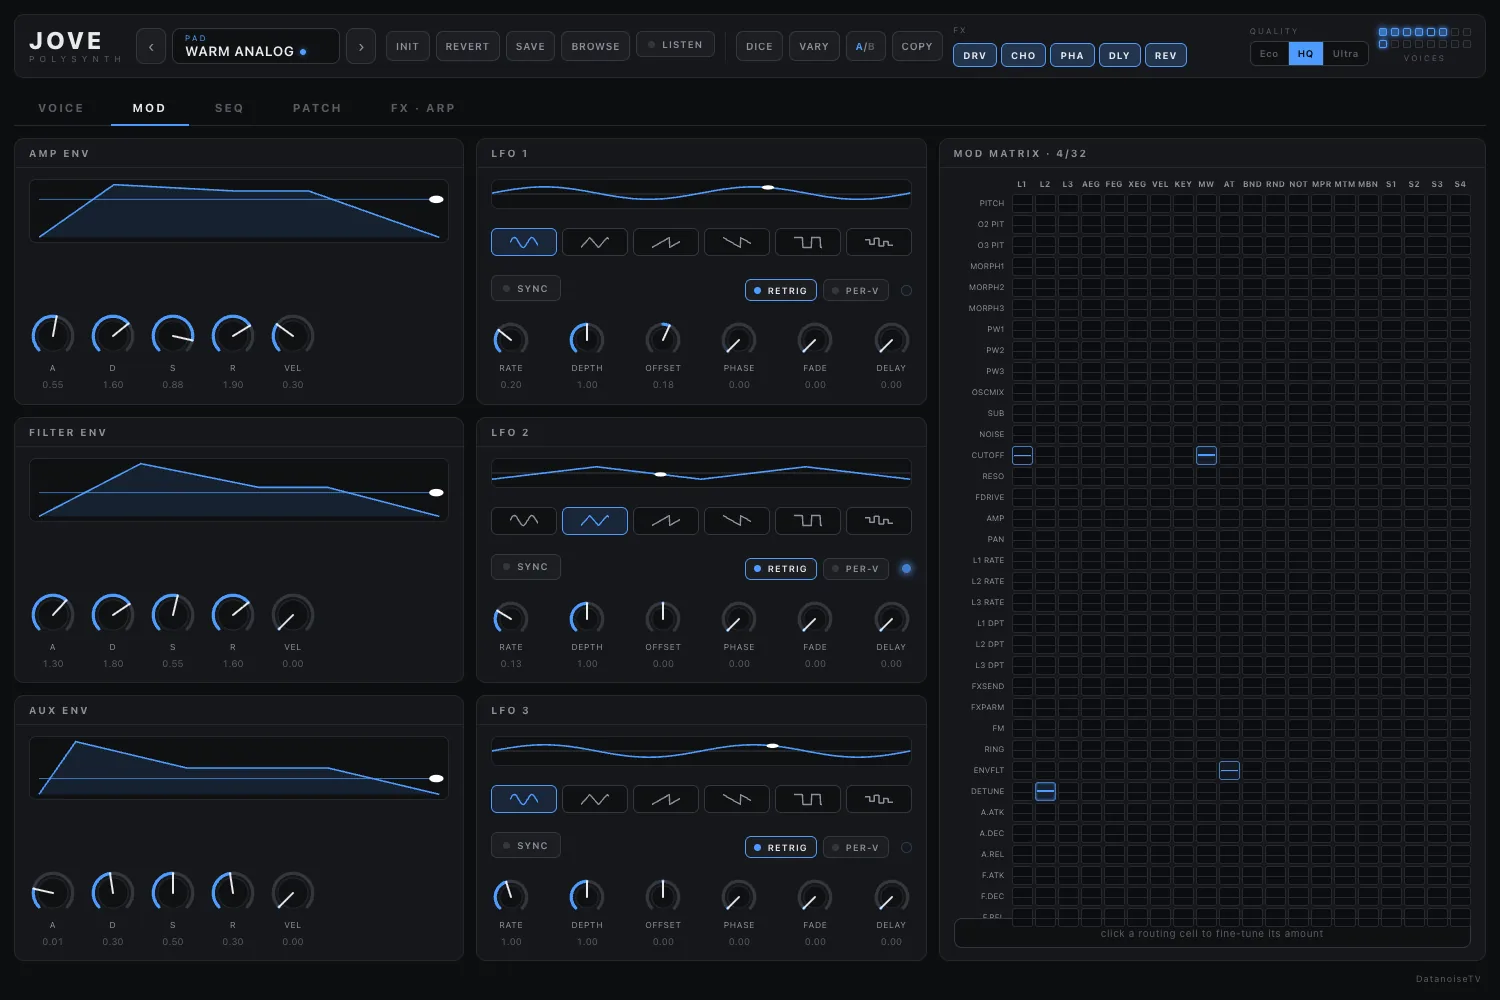1500x1000 pixels.
Task: Open the preset BROWSE button
Action: (596, 46)
